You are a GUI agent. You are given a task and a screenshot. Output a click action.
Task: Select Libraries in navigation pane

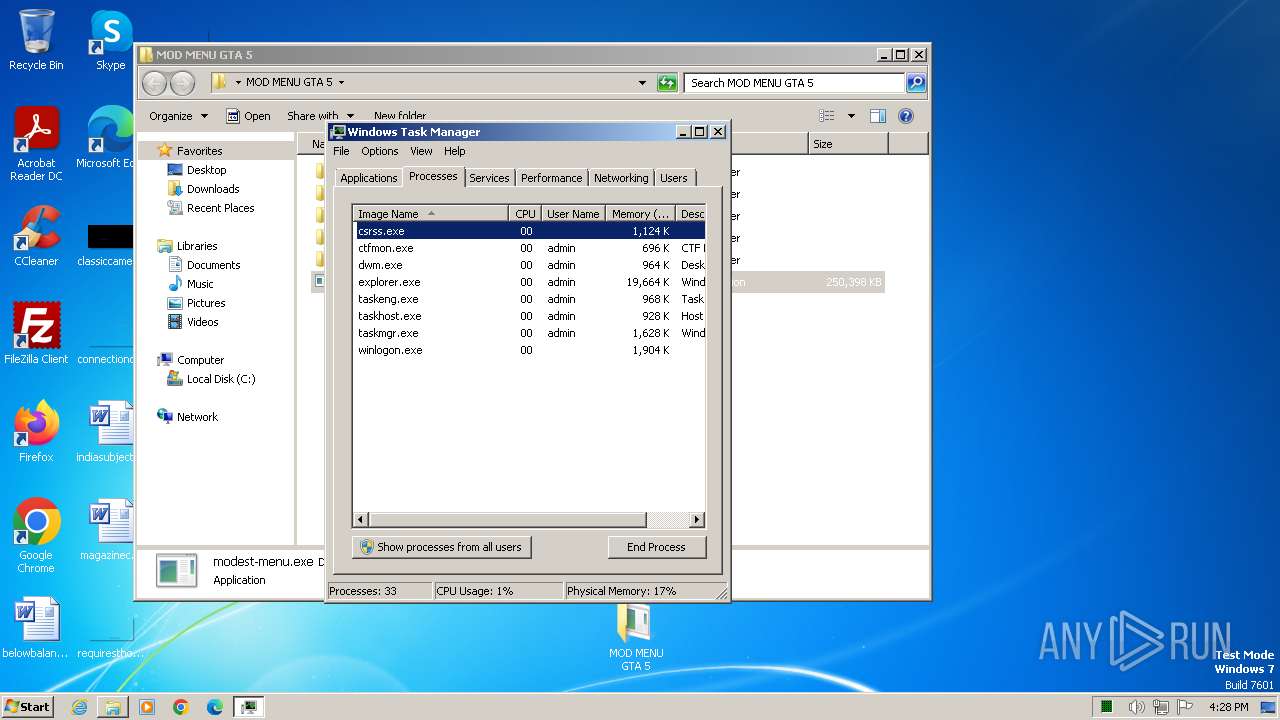(x=197, y=246)
